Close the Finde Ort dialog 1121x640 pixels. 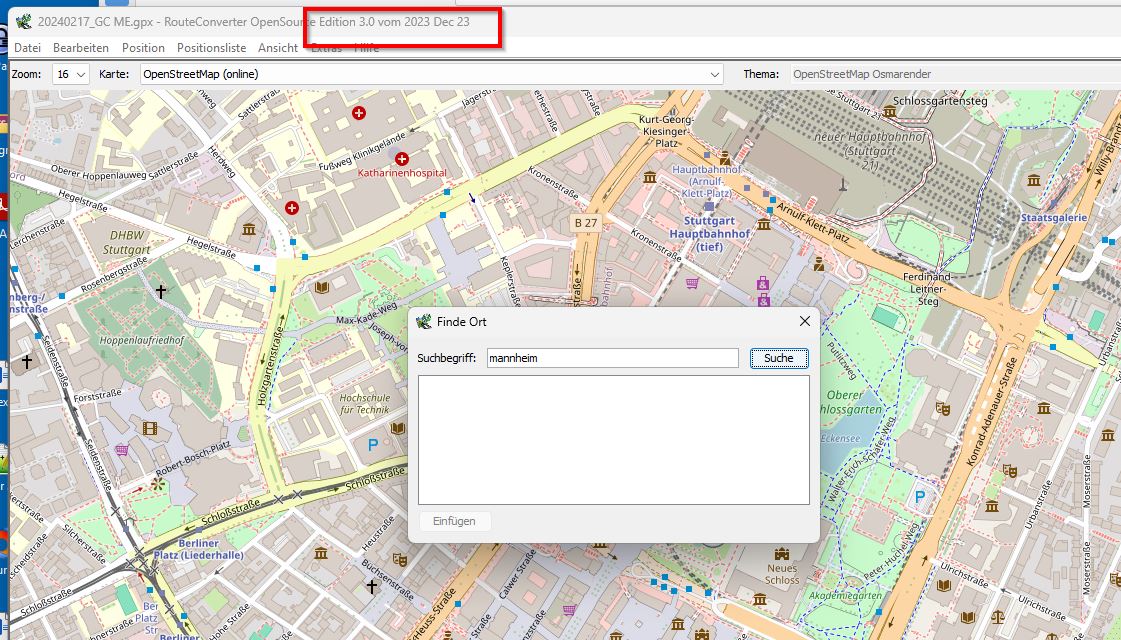click(x=804, y=321)
